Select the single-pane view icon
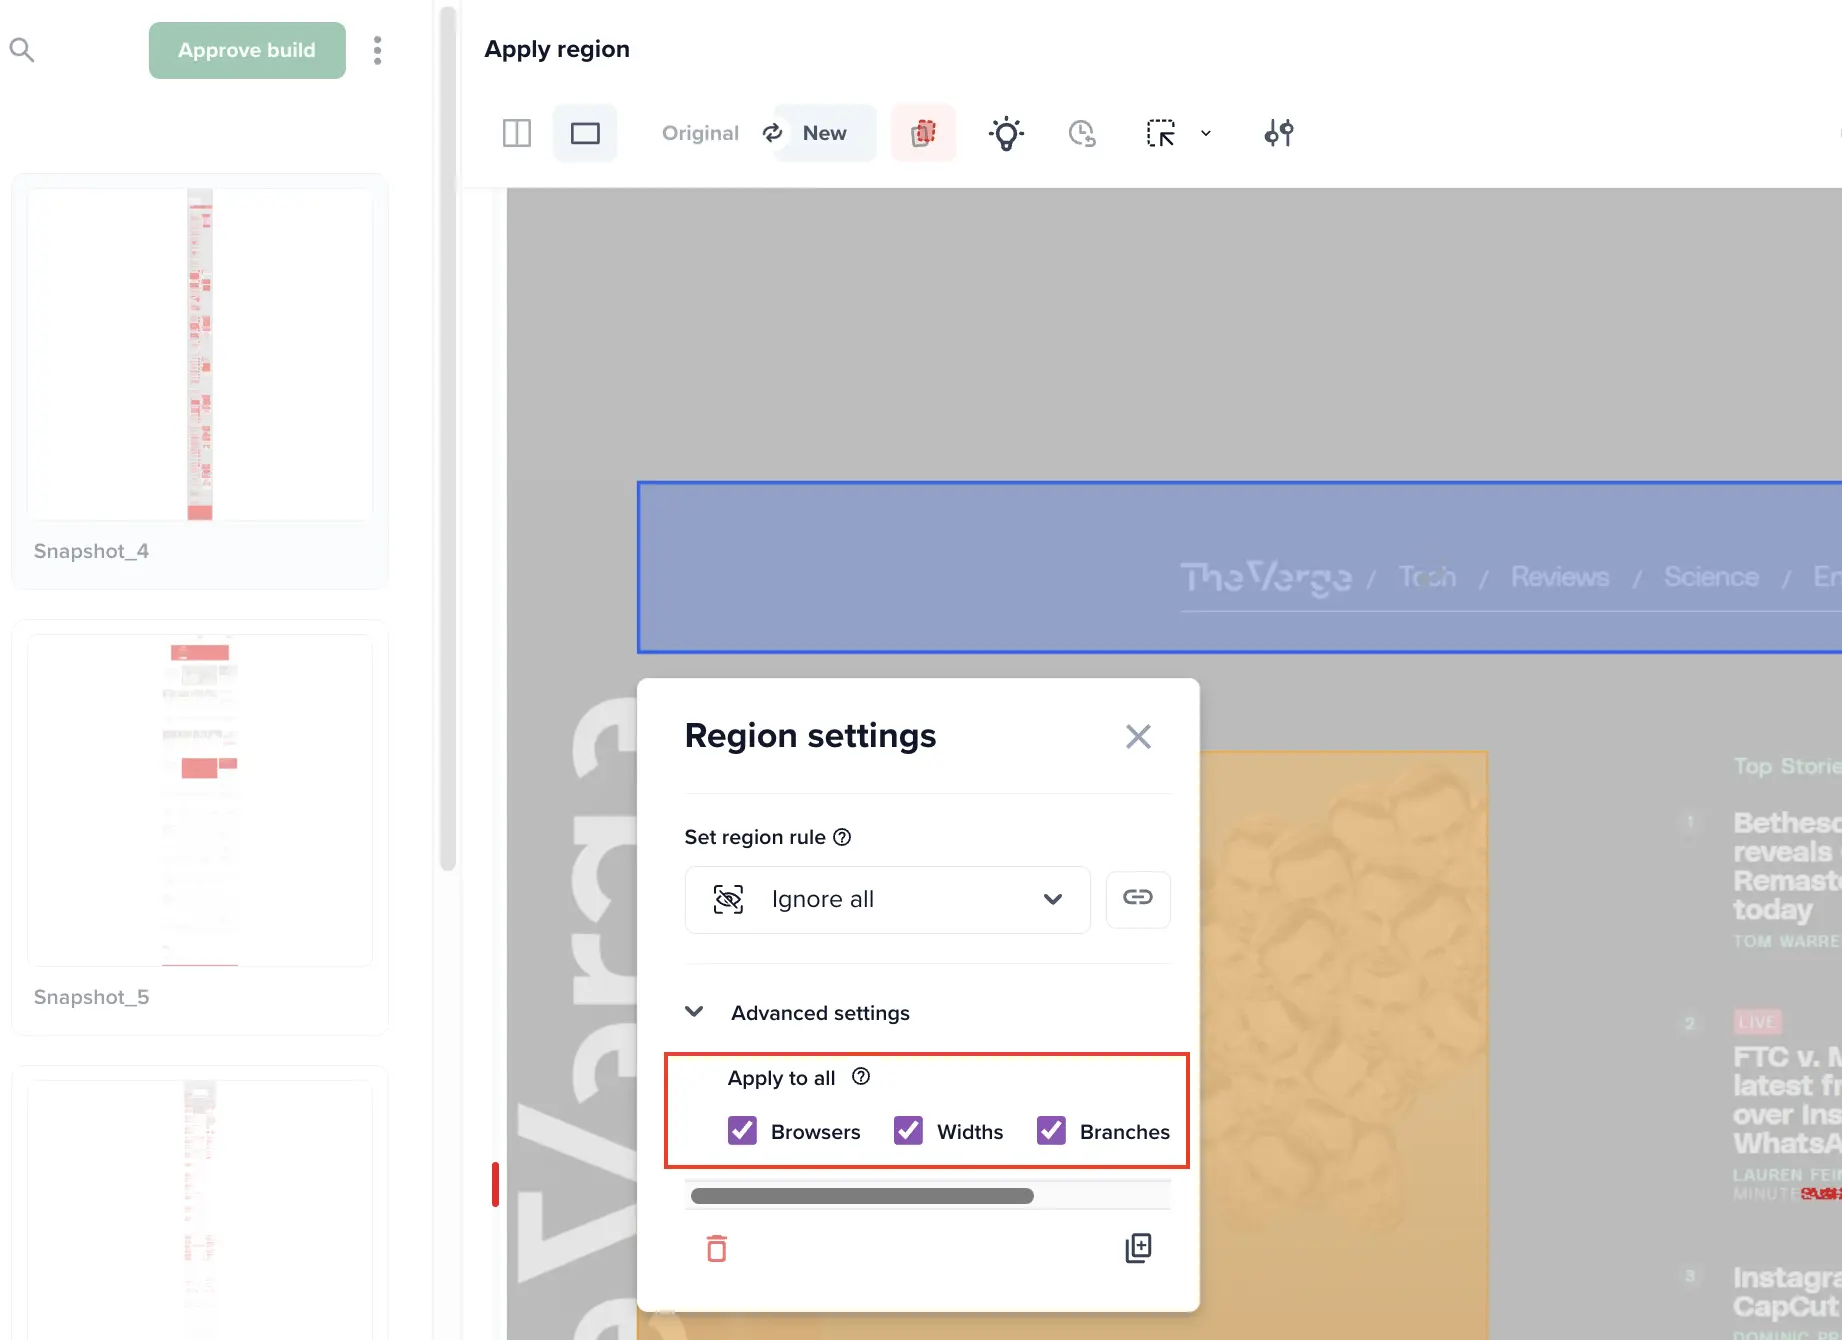 (585, 133)
